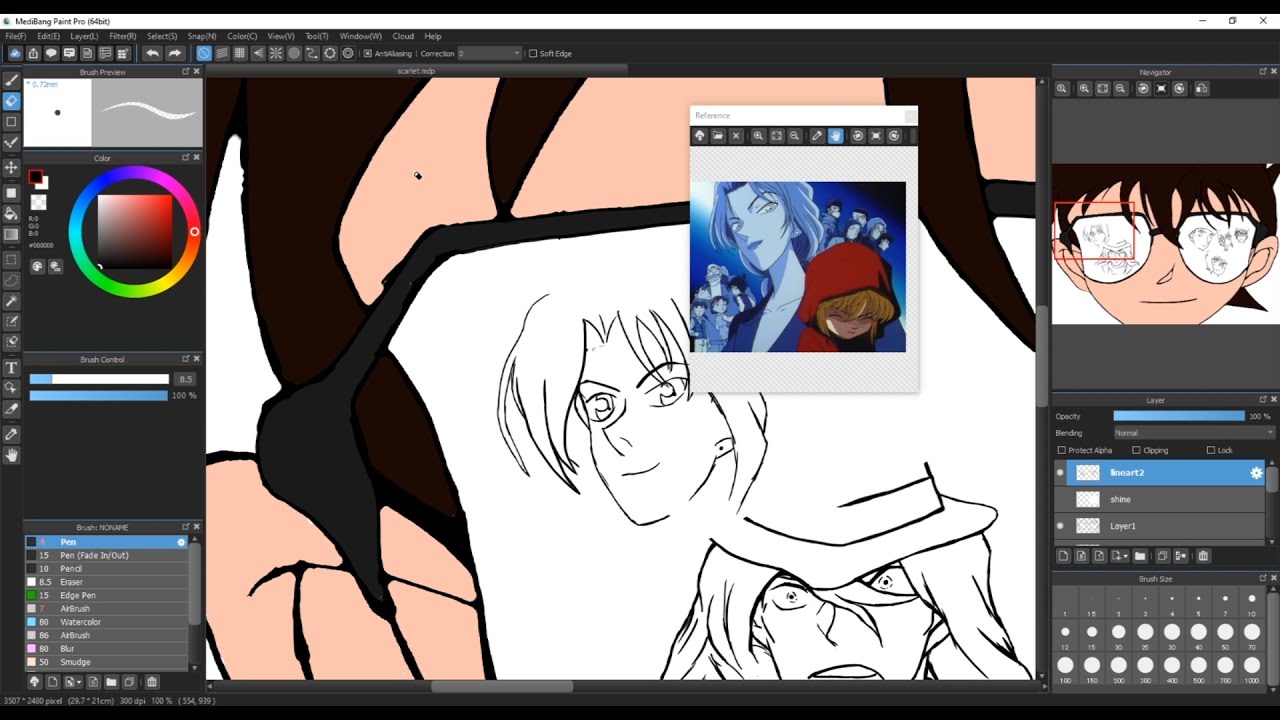Switch to the scarlet.mdp document tab
1280x720 pixels.
point(416,71)
